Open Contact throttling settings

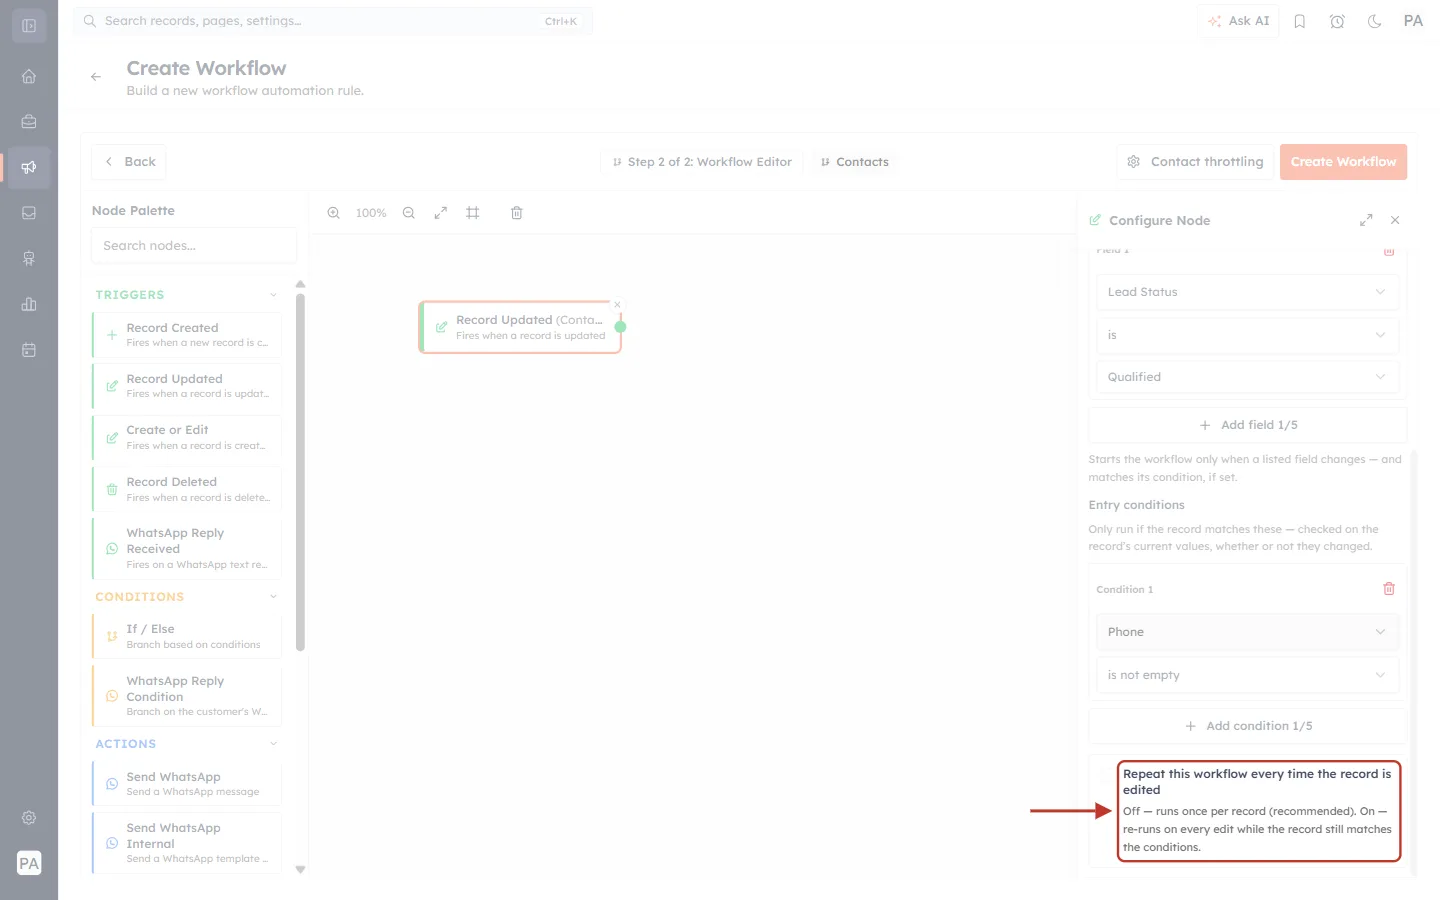tap(1195, 162)
